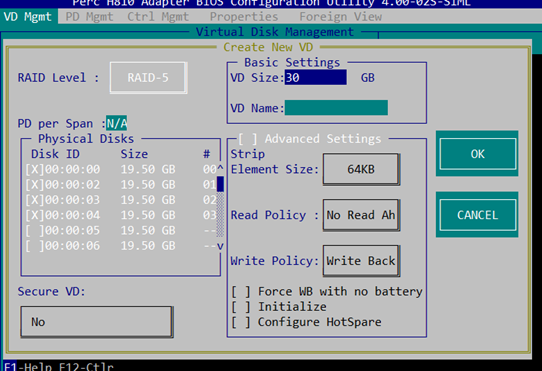The height and width of the screenshot is (371, 542).
Task: Open the Write Policy Write Back selector
Action: point(361,261)
